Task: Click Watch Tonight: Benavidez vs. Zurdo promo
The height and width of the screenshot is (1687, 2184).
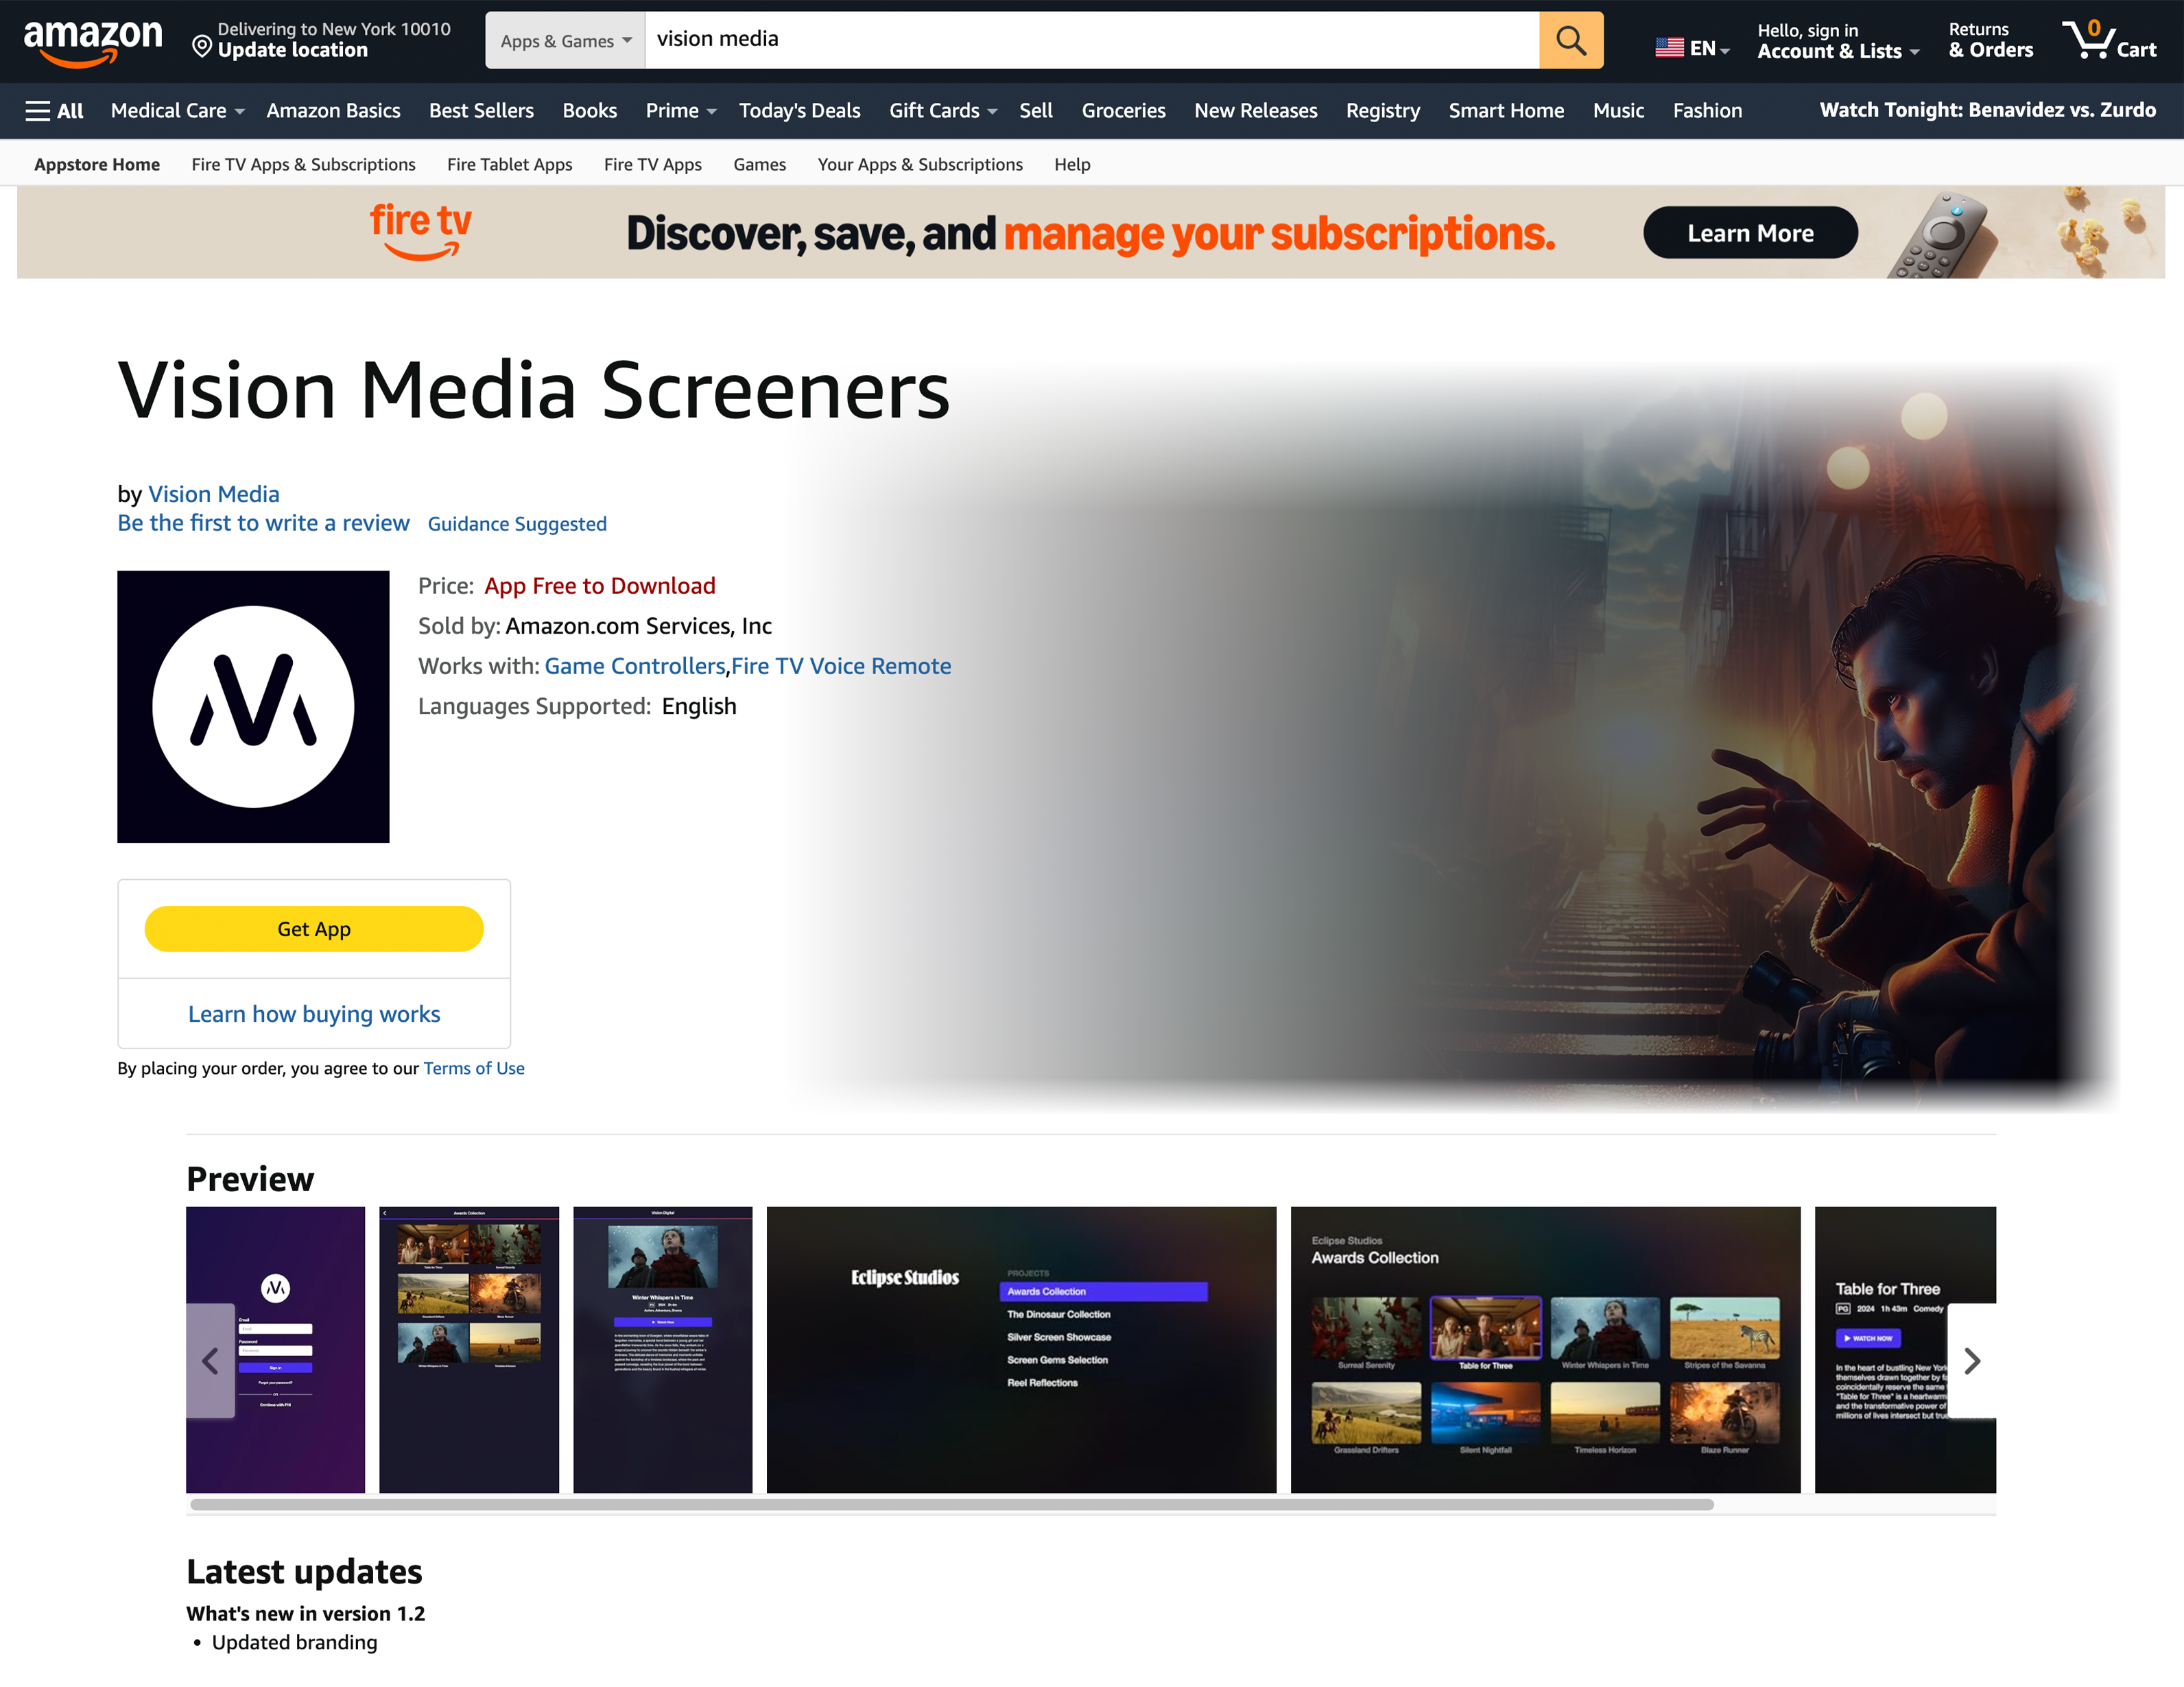Action: click(1987, 110)
